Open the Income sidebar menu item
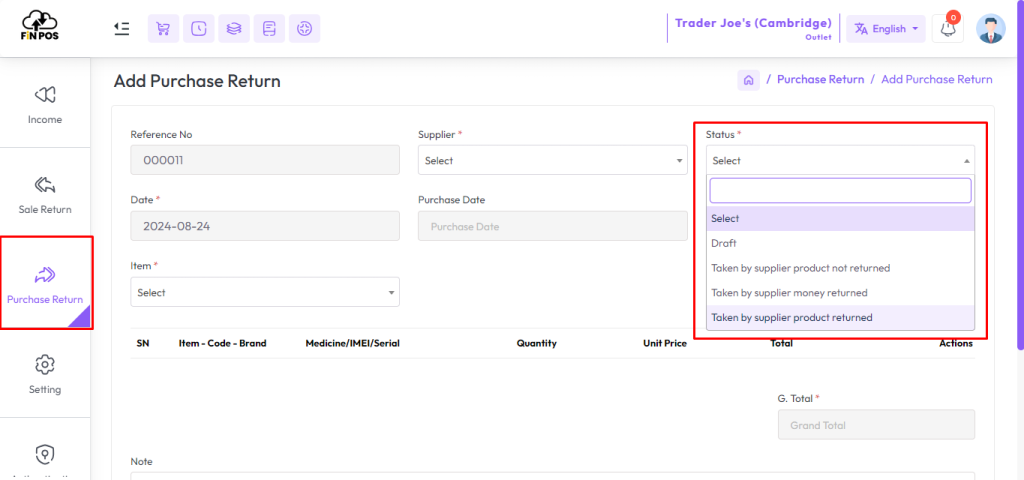 click(x=45, y=104)
